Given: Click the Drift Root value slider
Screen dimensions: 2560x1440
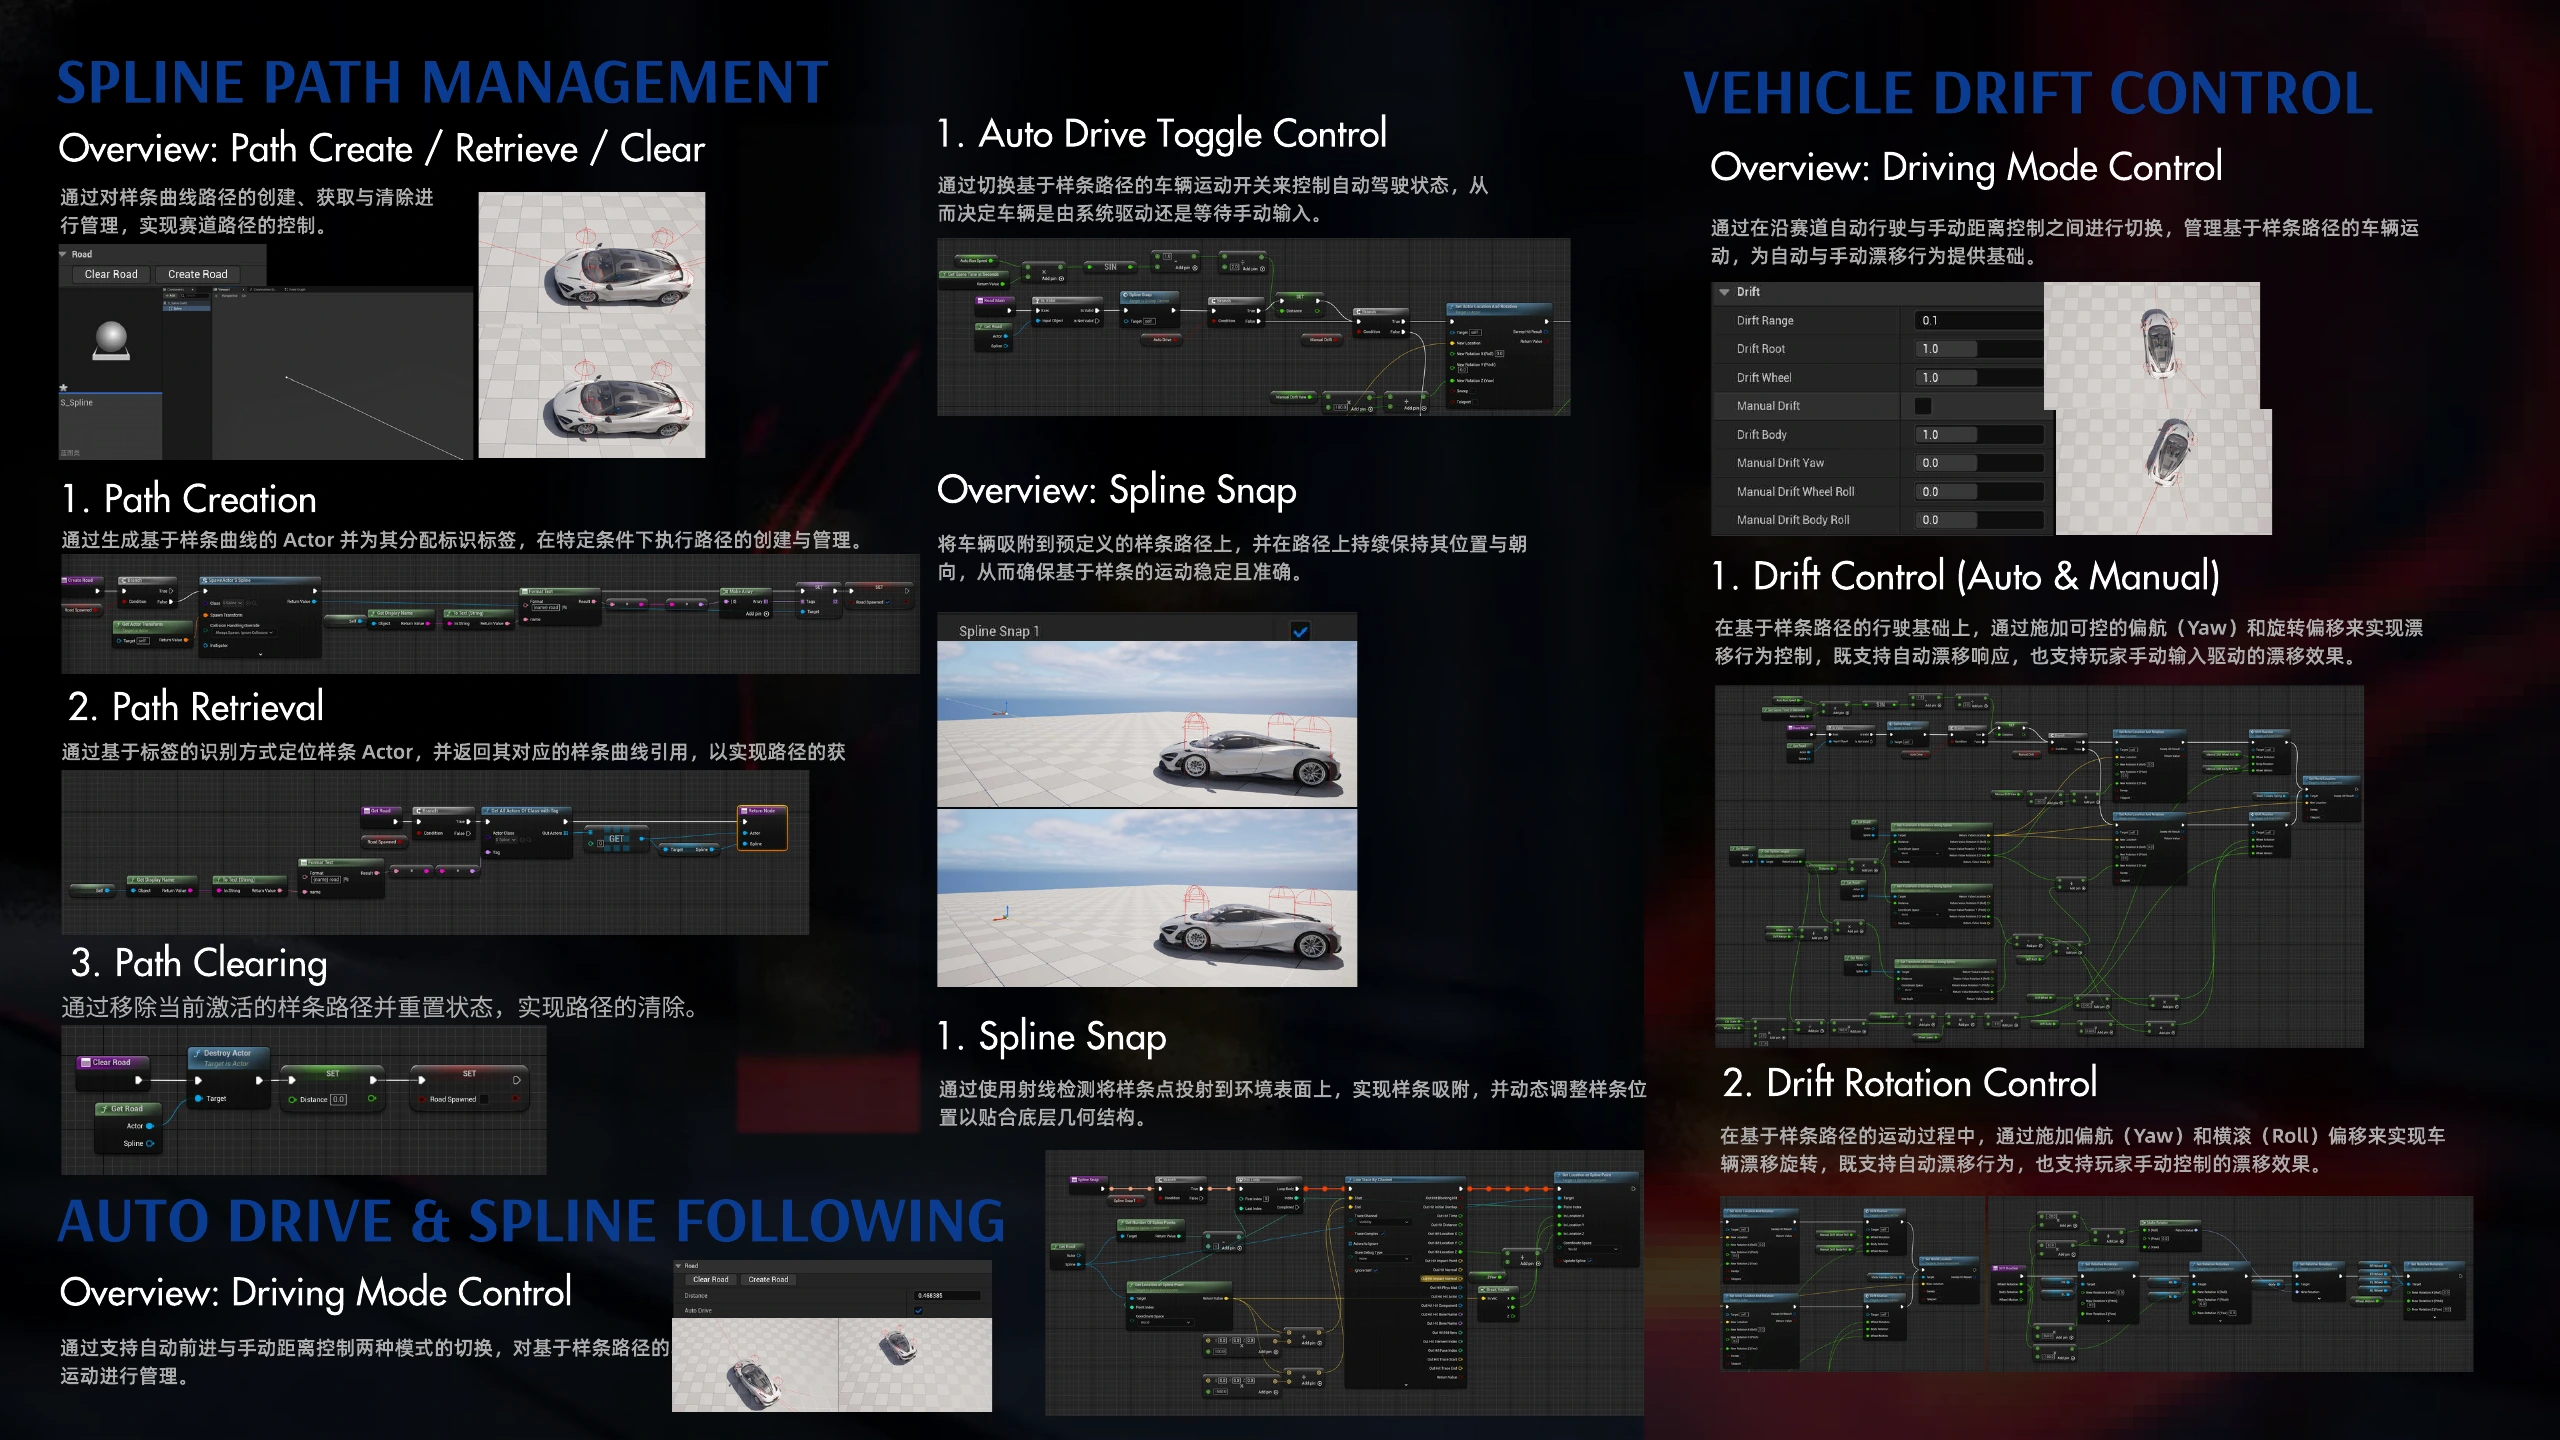Looking at the screenshot, I should coord(1978,349).
